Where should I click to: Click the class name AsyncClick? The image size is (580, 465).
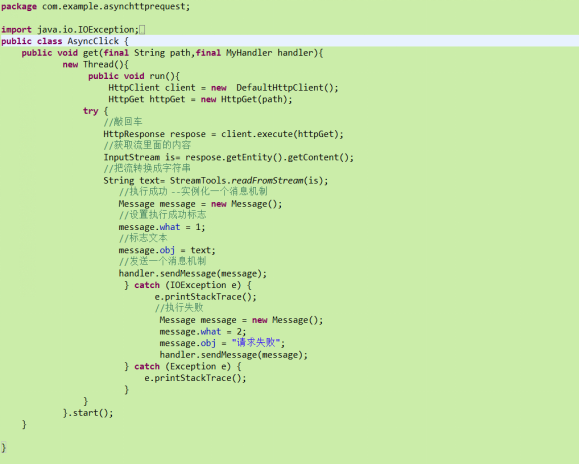93,41
